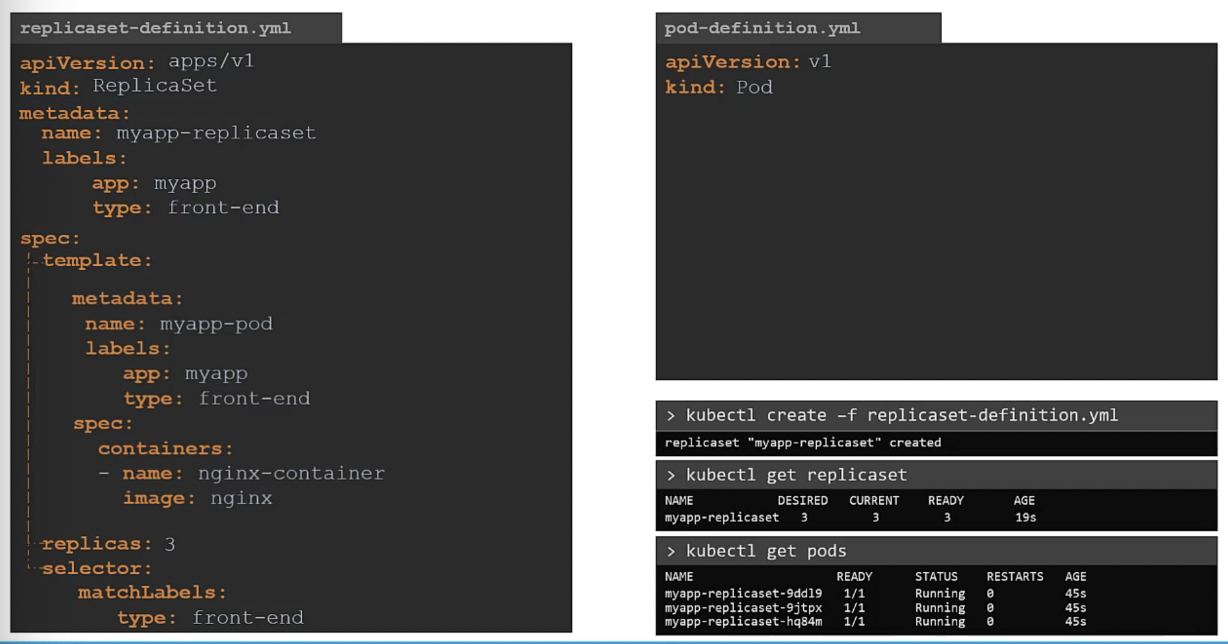Click 'myapp-replicaset' name in get replicaset output
The image size is (1228, 644).
pos(722,518)
